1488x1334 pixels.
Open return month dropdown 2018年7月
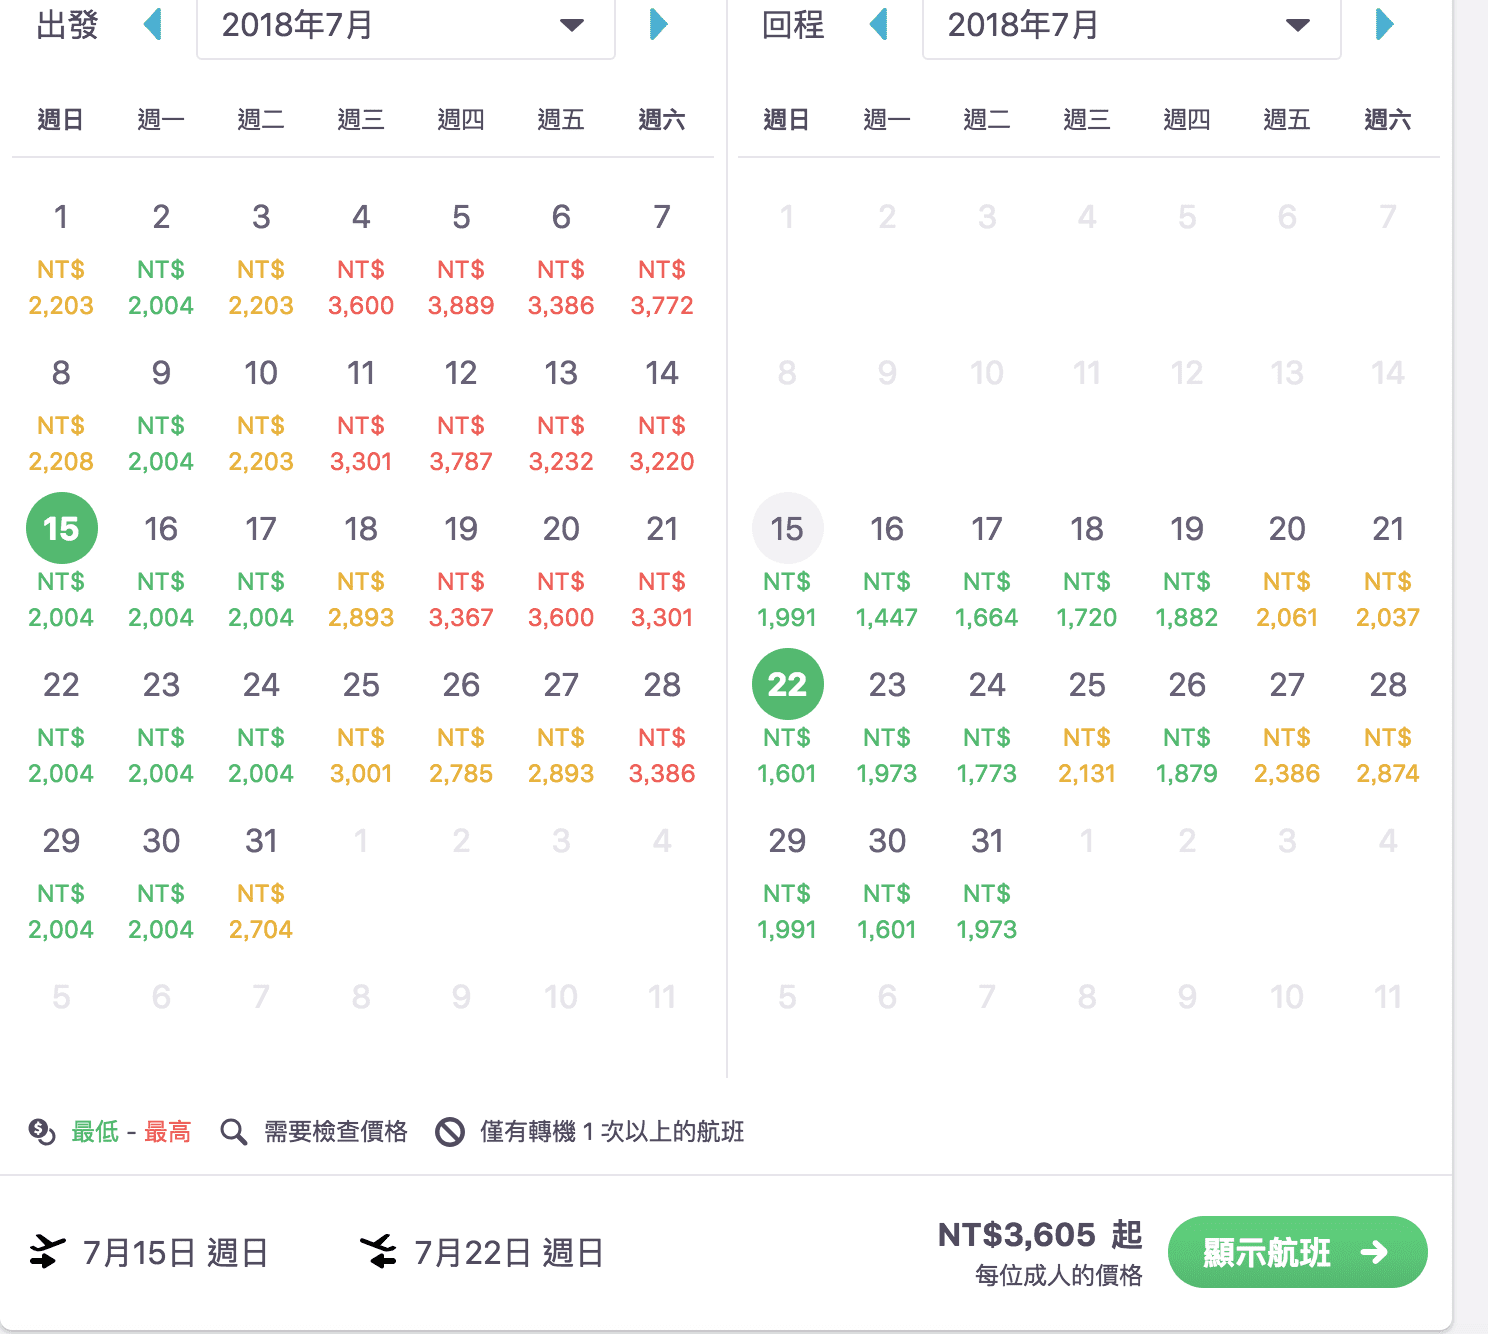pyautogui.click(x=1131, y=26)
